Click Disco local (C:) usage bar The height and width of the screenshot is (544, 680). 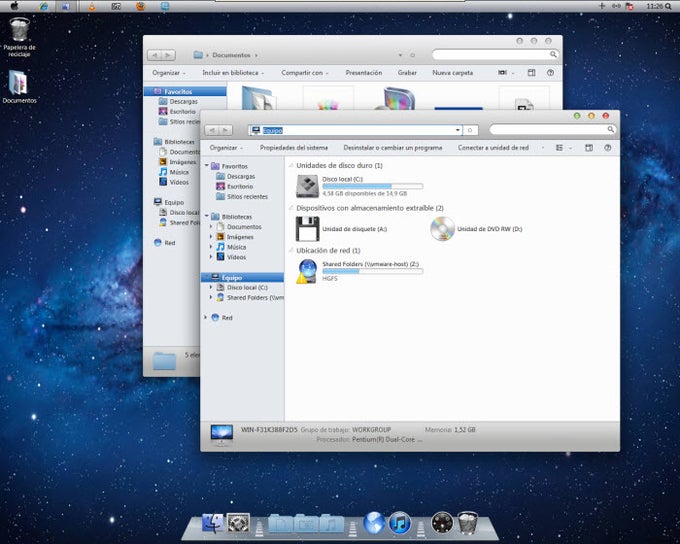(373, 186)
